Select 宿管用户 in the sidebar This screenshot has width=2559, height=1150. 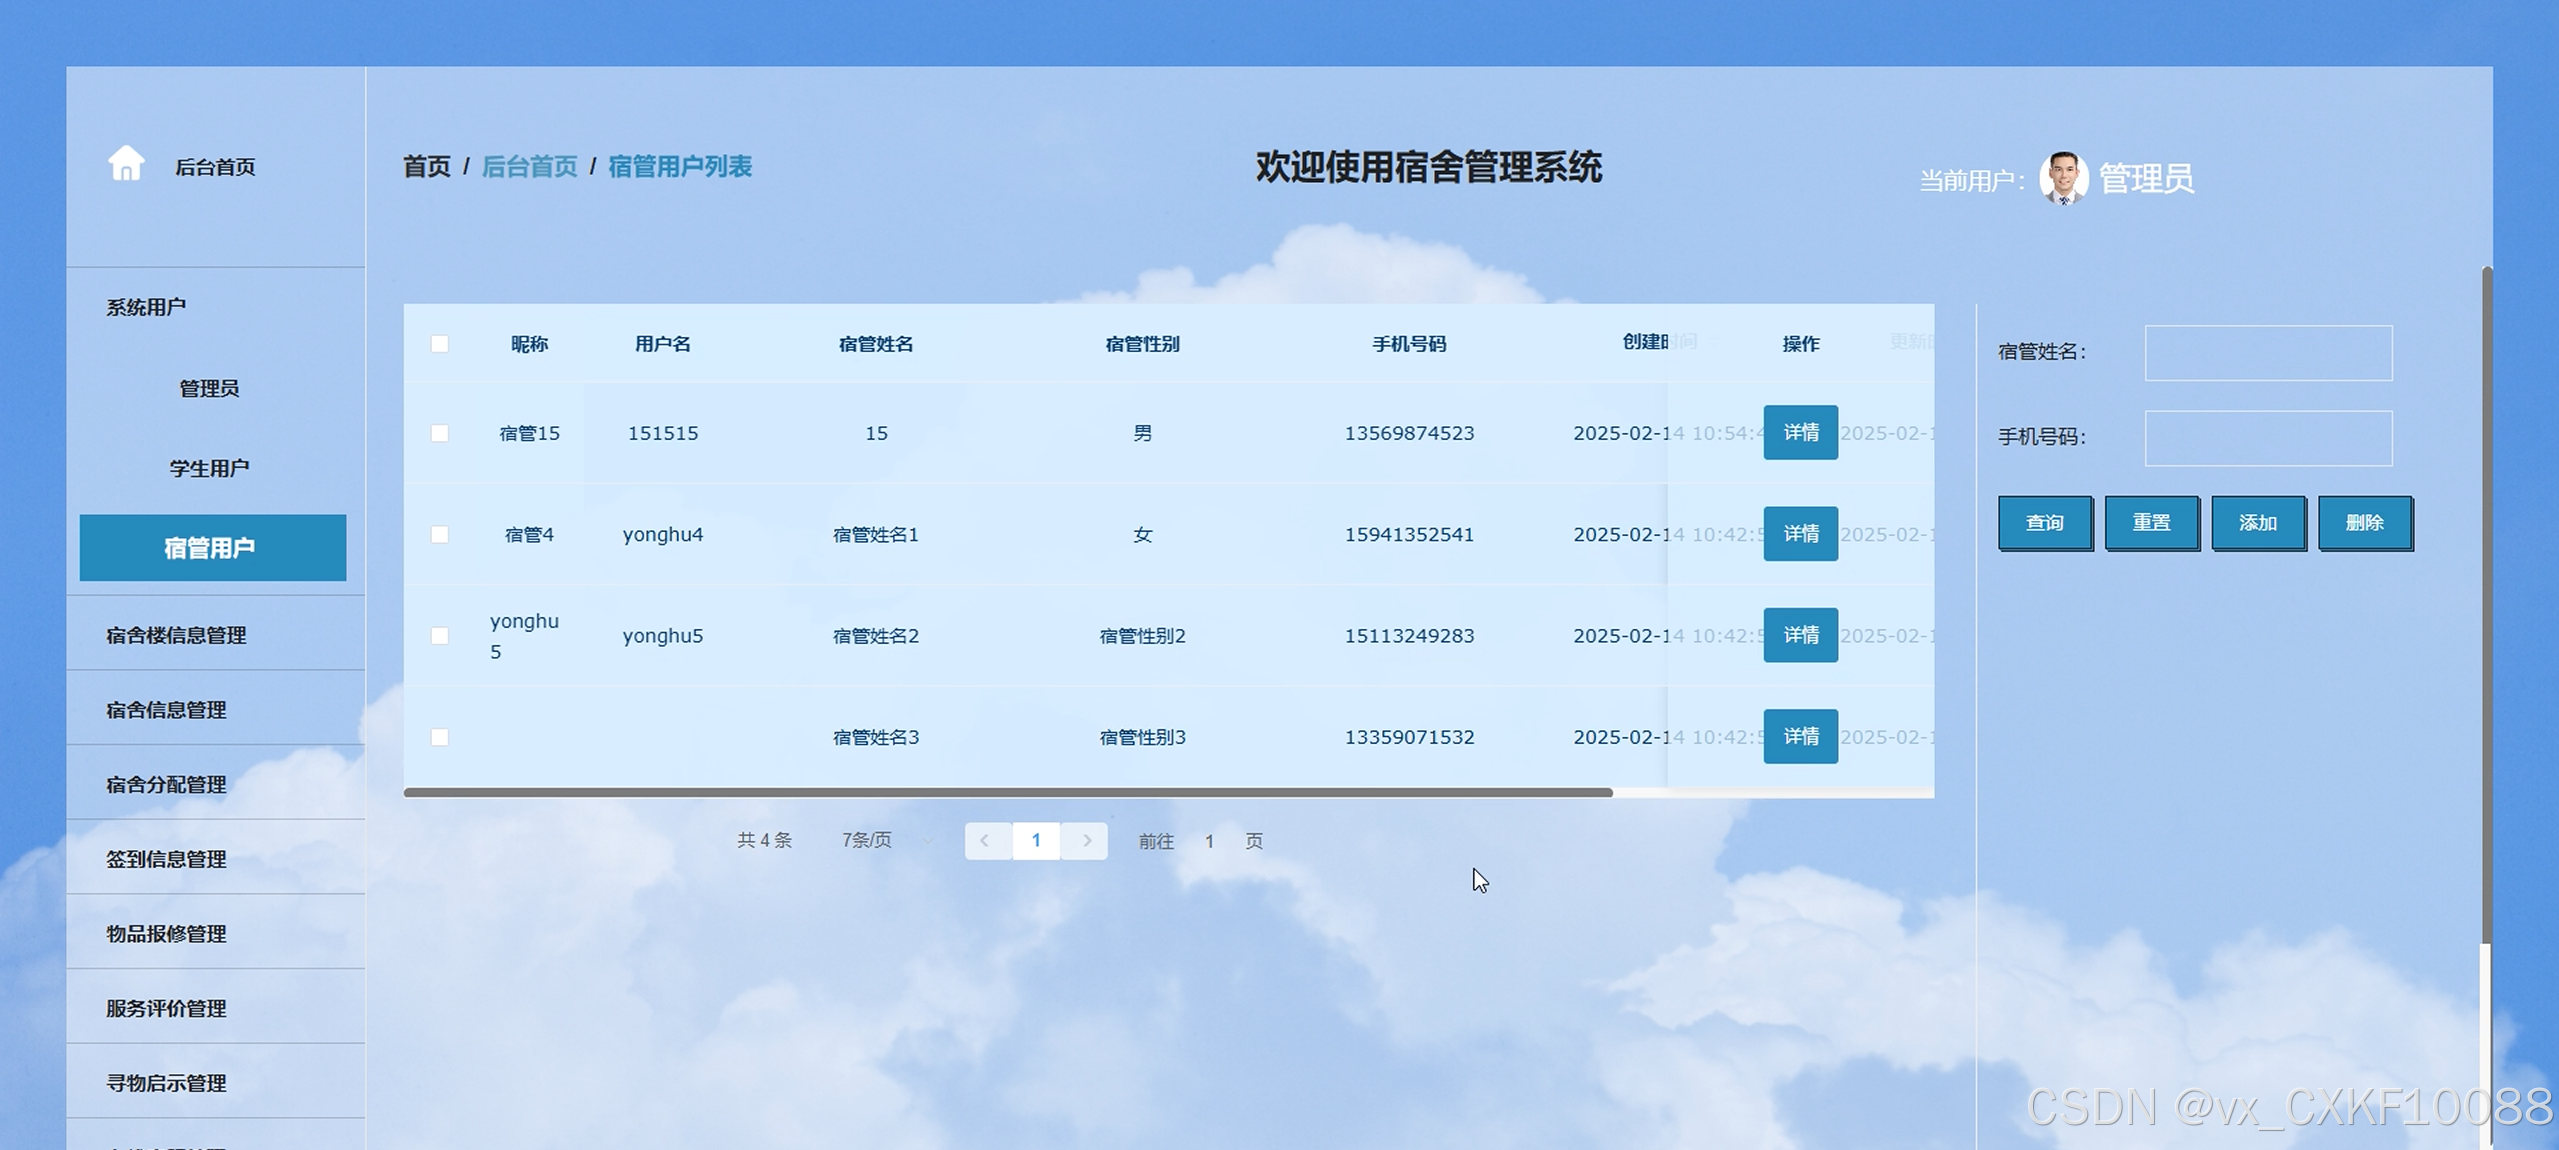[212, 548]
